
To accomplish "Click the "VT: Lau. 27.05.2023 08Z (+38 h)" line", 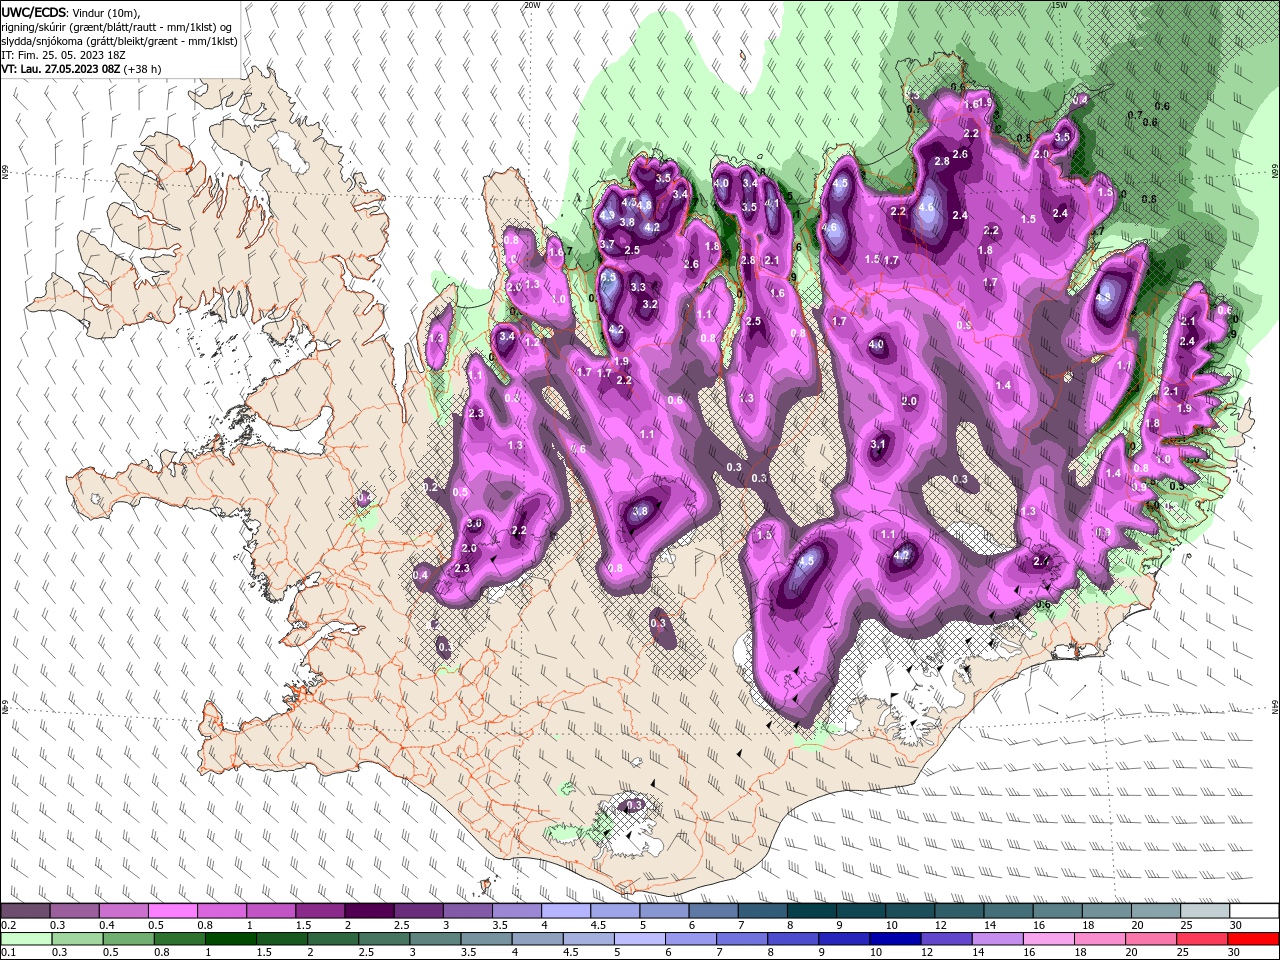I will click(81, 69).
